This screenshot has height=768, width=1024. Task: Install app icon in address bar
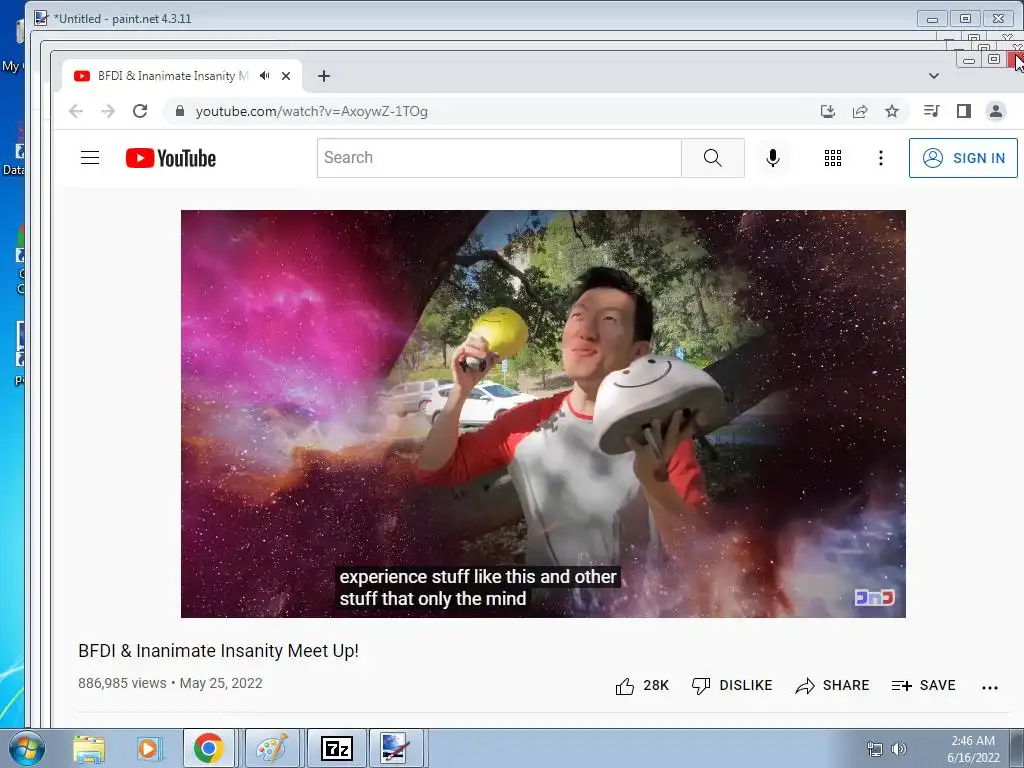(827, 111)
